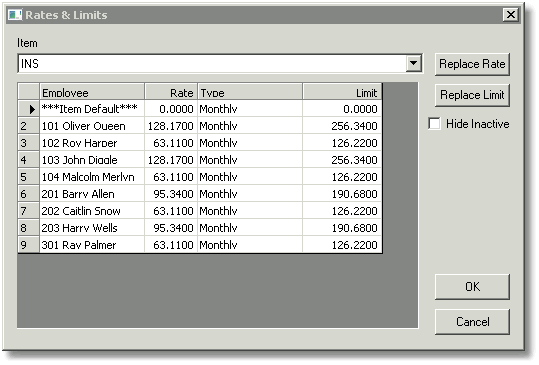Select row header number 9
The width and height of the screenshot is (539, 365).
click(29, 245)
